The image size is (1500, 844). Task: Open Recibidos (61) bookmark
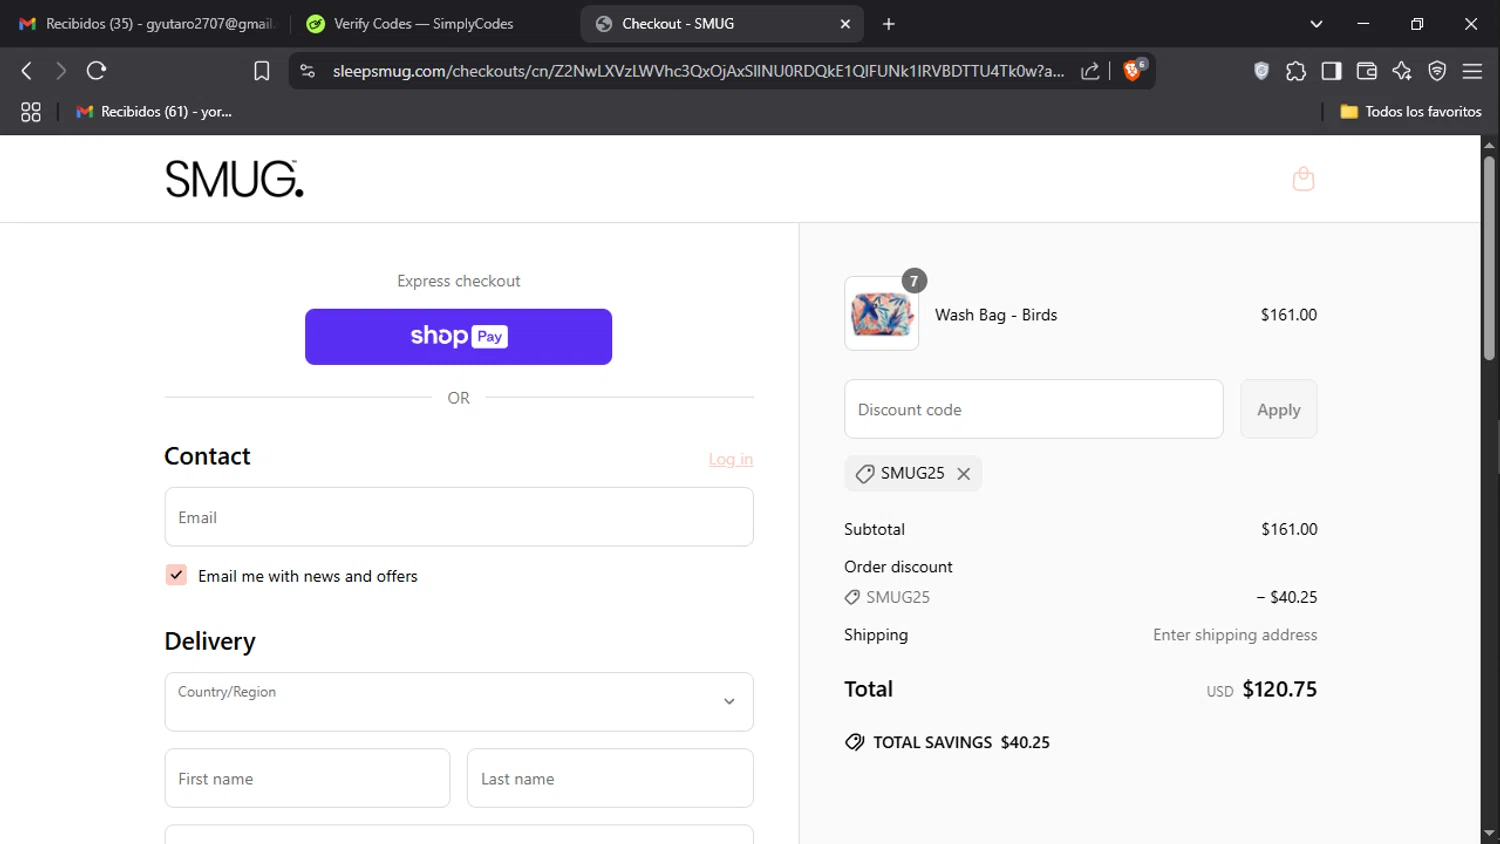pyautogui.click(x=154, y=112)
